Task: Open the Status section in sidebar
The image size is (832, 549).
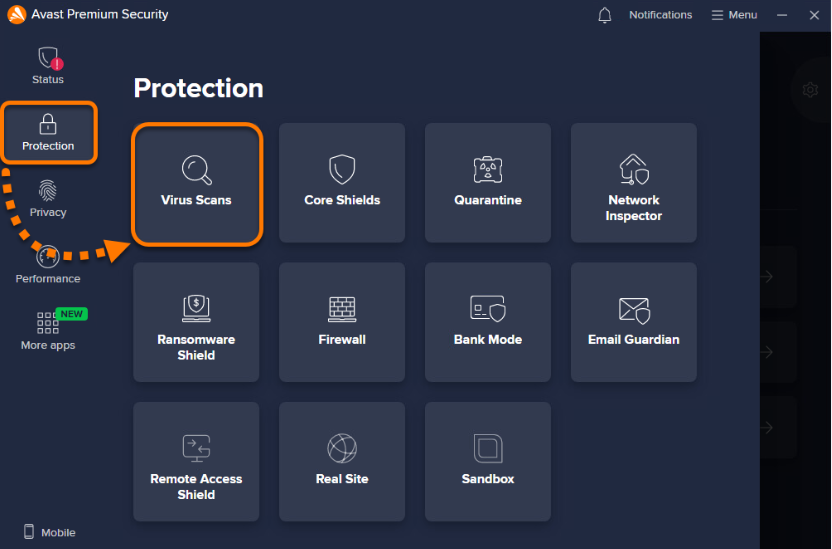Action: (48, 66)
